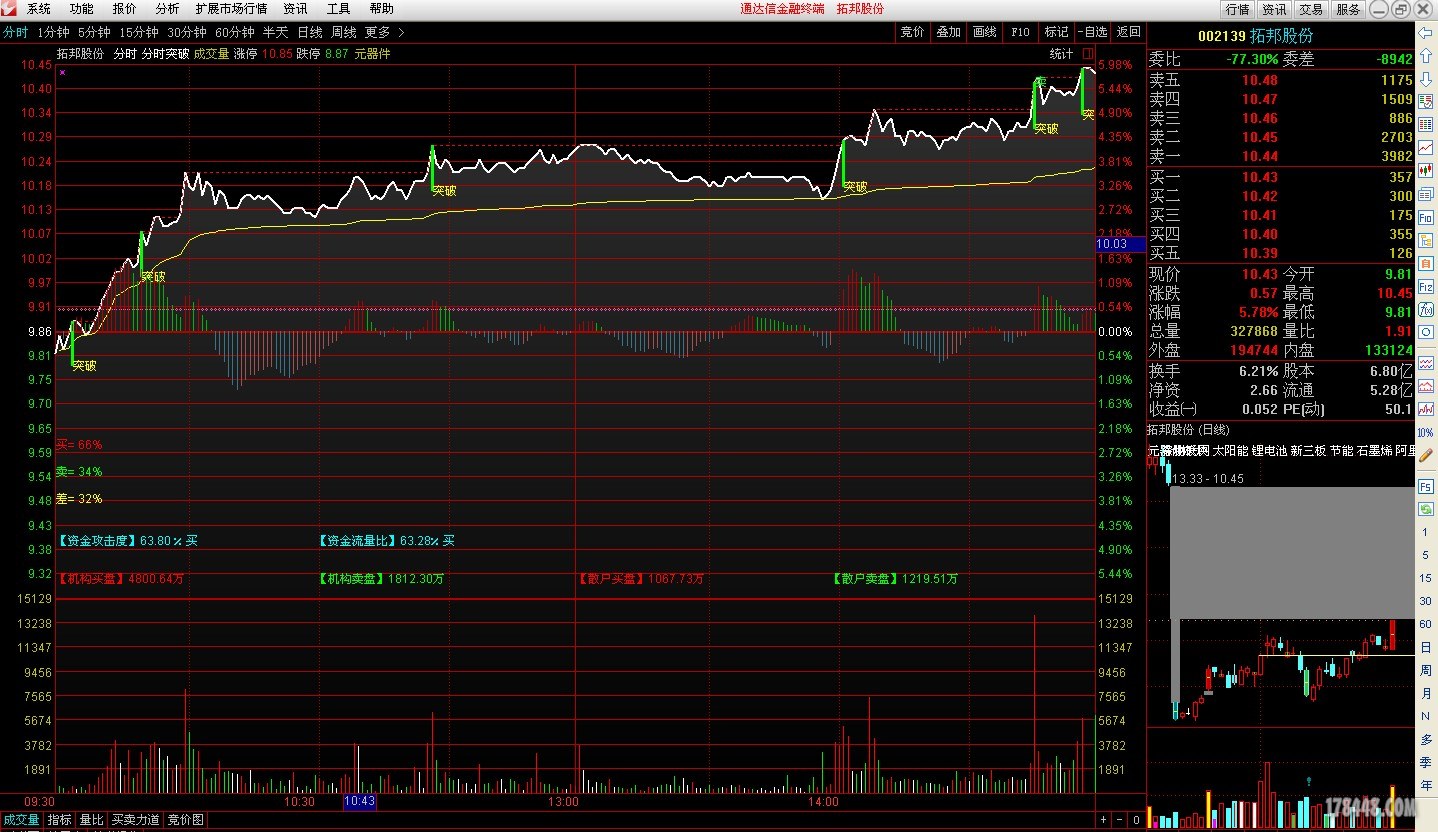The image size is (1438, 832).
Task: Switch to the 日线 chart tab
Action: [310, 32]
